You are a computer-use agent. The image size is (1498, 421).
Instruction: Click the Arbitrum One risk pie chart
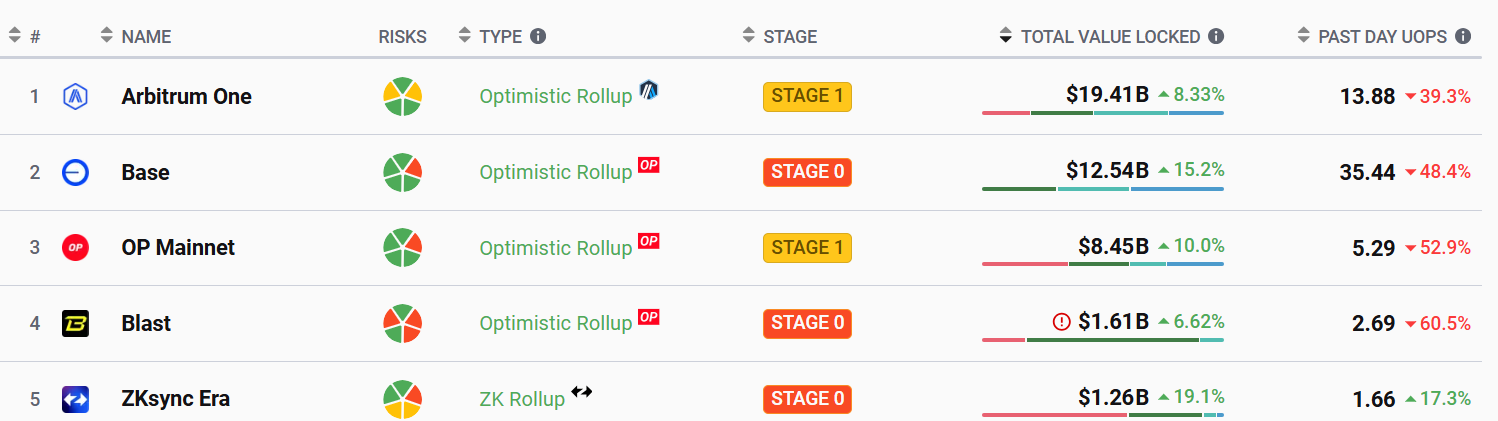[x=403, y=97]
